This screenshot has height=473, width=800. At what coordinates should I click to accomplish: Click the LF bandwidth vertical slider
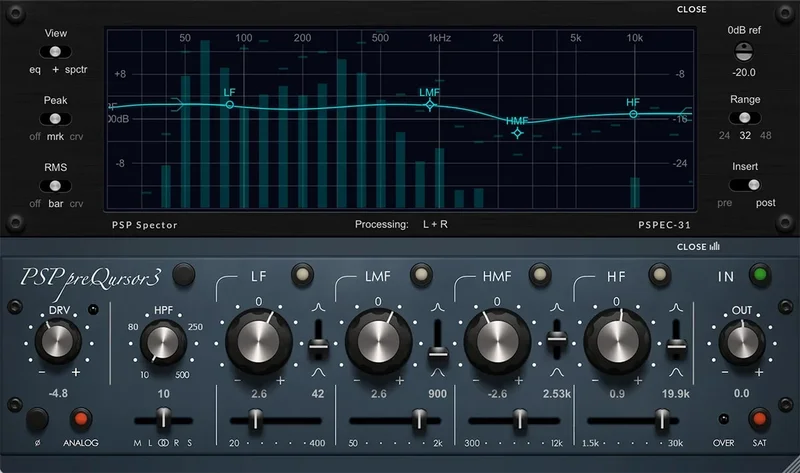(318, 340)
